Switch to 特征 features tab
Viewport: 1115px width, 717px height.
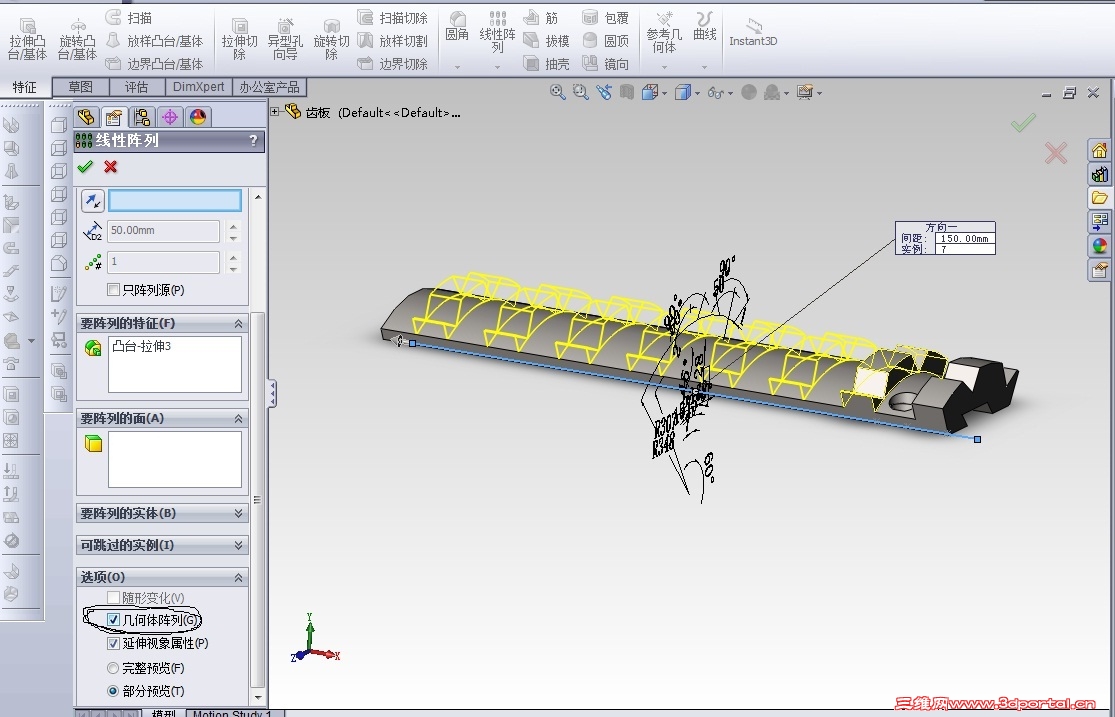tap(24, 87)
